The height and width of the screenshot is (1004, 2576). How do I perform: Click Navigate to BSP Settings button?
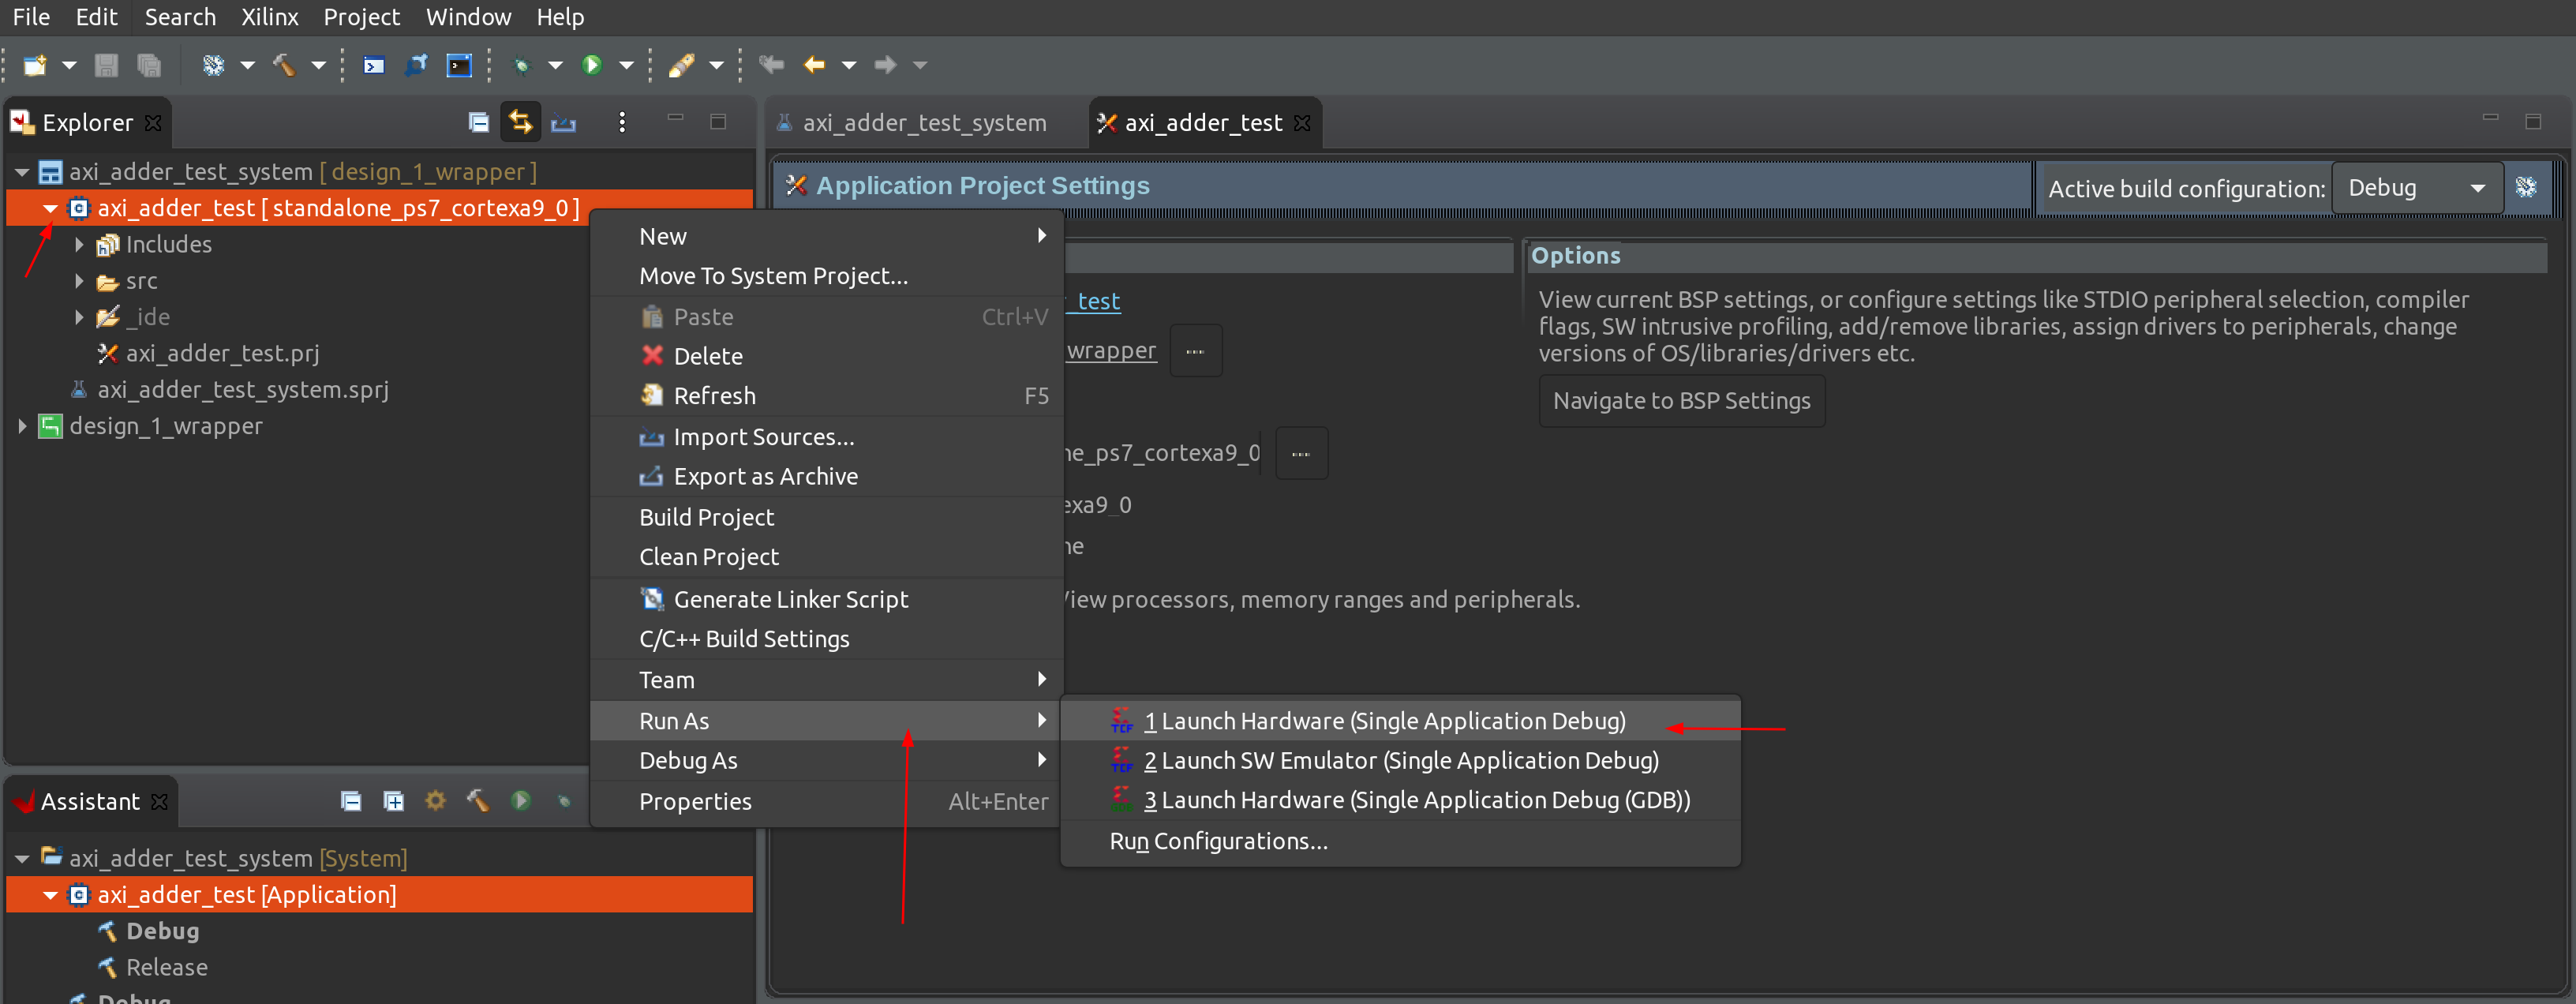[1681, 400]
